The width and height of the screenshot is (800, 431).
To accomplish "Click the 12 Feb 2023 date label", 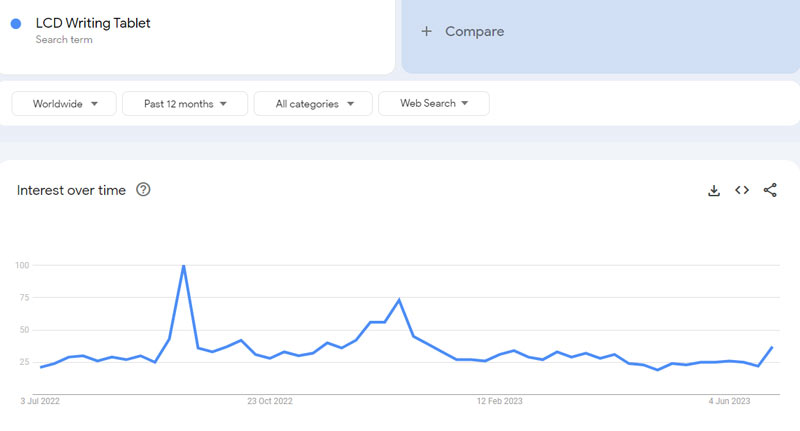I will 499,401.
